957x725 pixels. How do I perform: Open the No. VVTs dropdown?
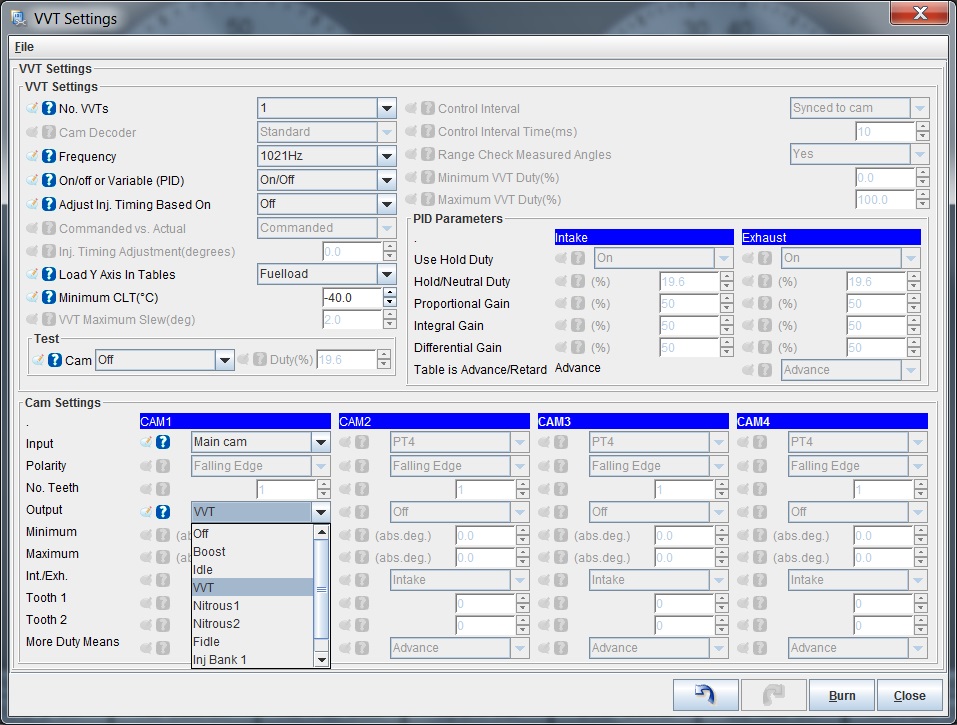[327, 108]
